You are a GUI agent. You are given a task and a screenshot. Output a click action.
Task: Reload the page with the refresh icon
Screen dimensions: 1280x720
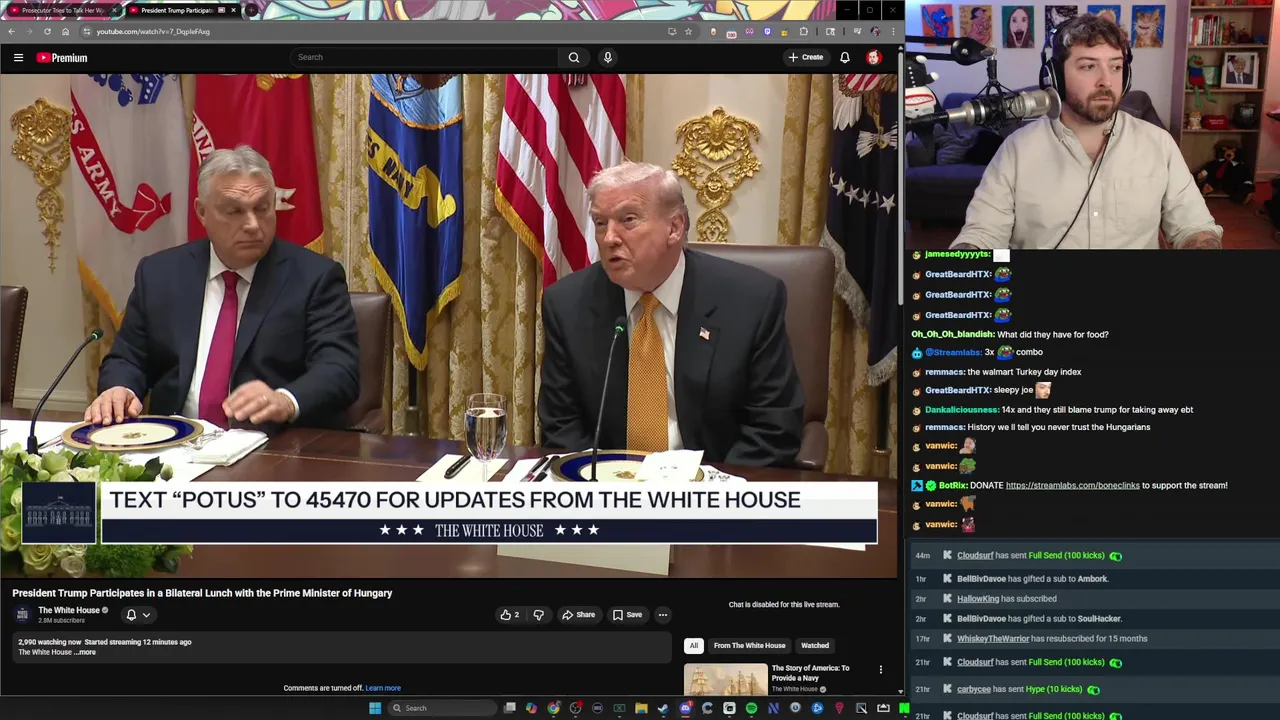[x=47, y=31]
